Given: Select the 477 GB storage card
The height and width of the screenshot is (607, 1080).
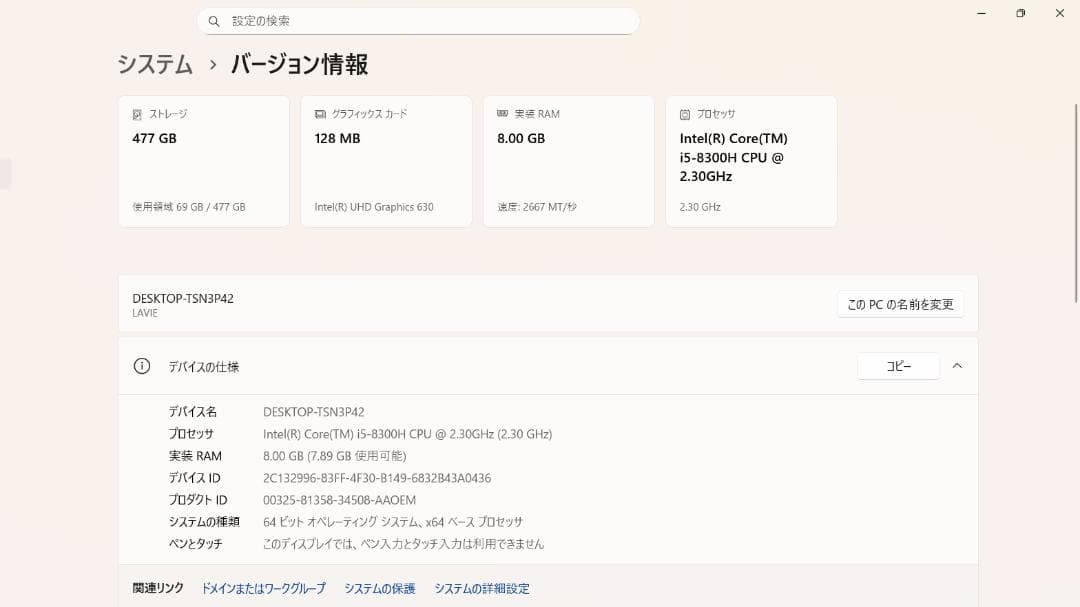Looking at the screenshot, I should [203, 160].
